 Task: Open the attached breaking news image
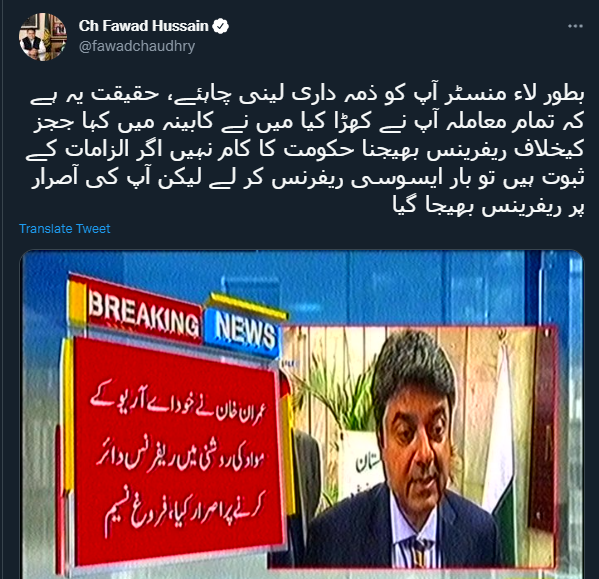[302, 414]
